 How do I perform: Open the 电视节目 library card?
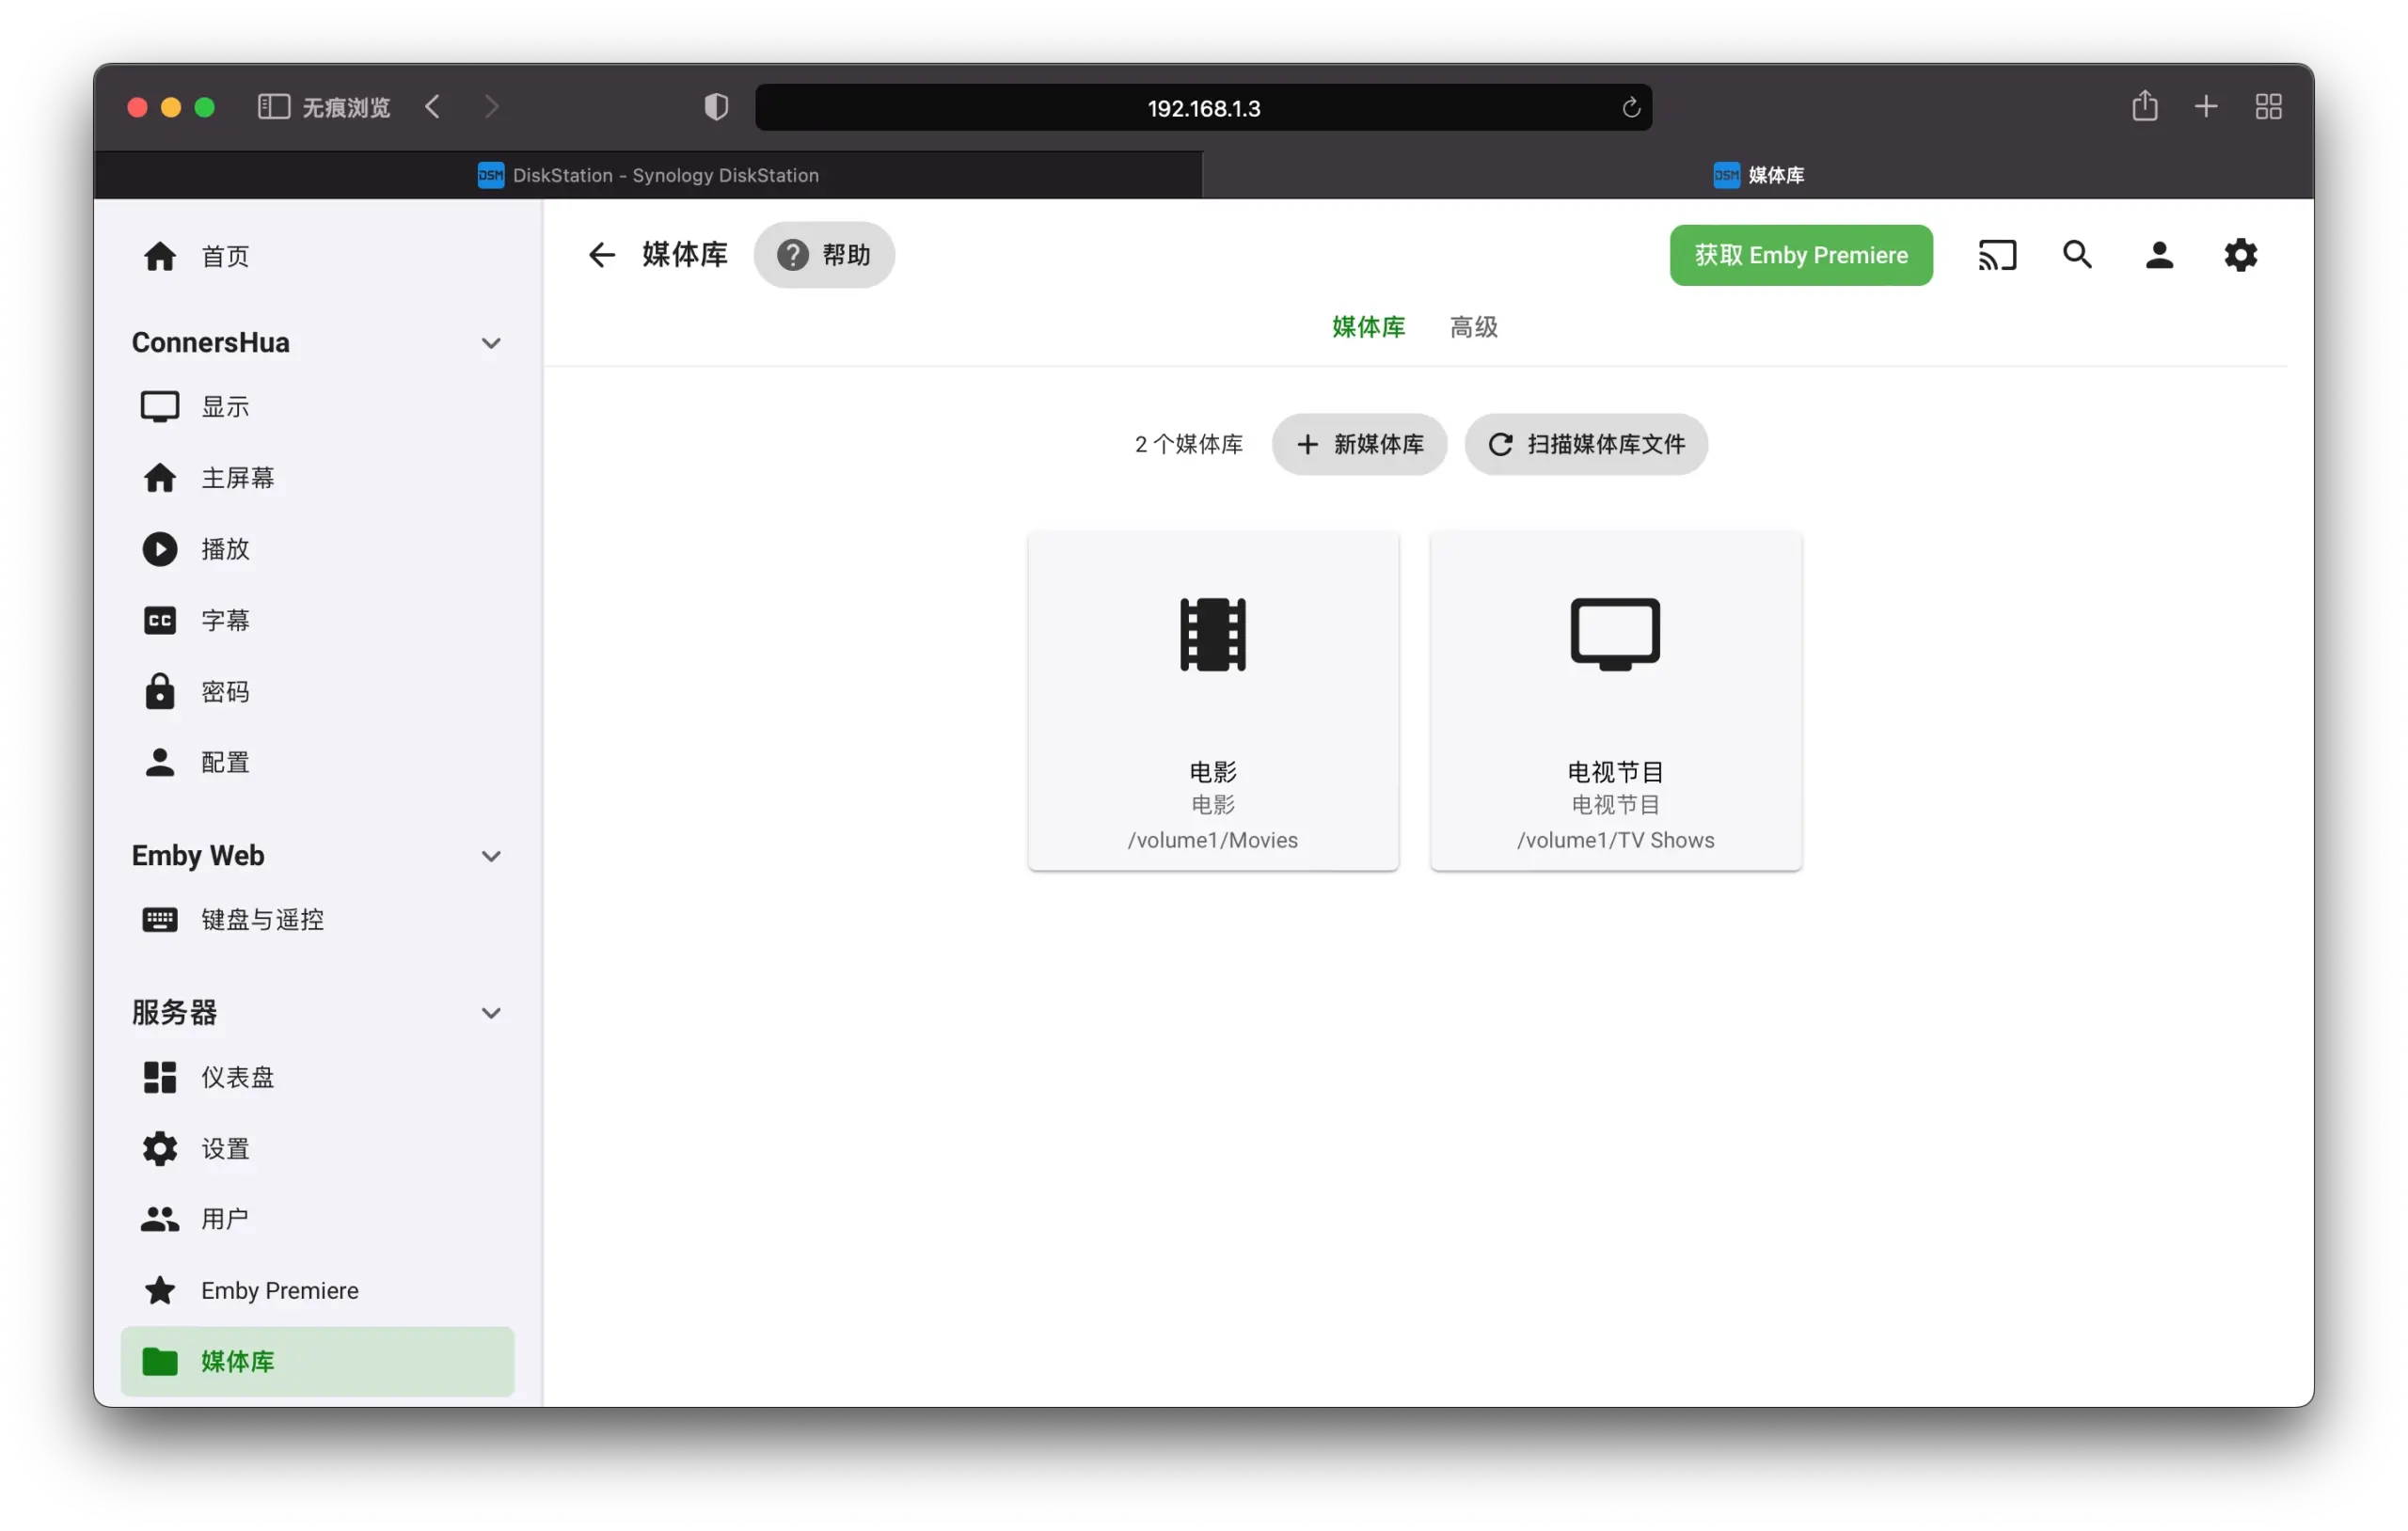pyautogui.click(x=1615, y=701)
